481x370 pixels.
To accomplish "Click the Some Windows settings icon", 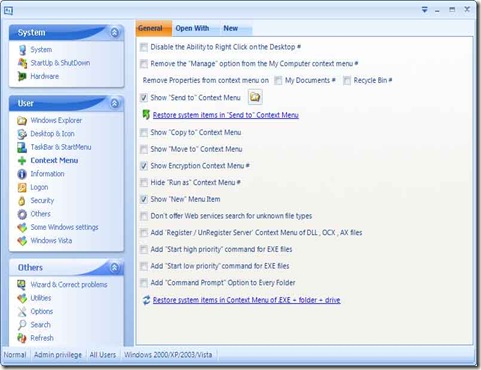I will click(22, 227).
